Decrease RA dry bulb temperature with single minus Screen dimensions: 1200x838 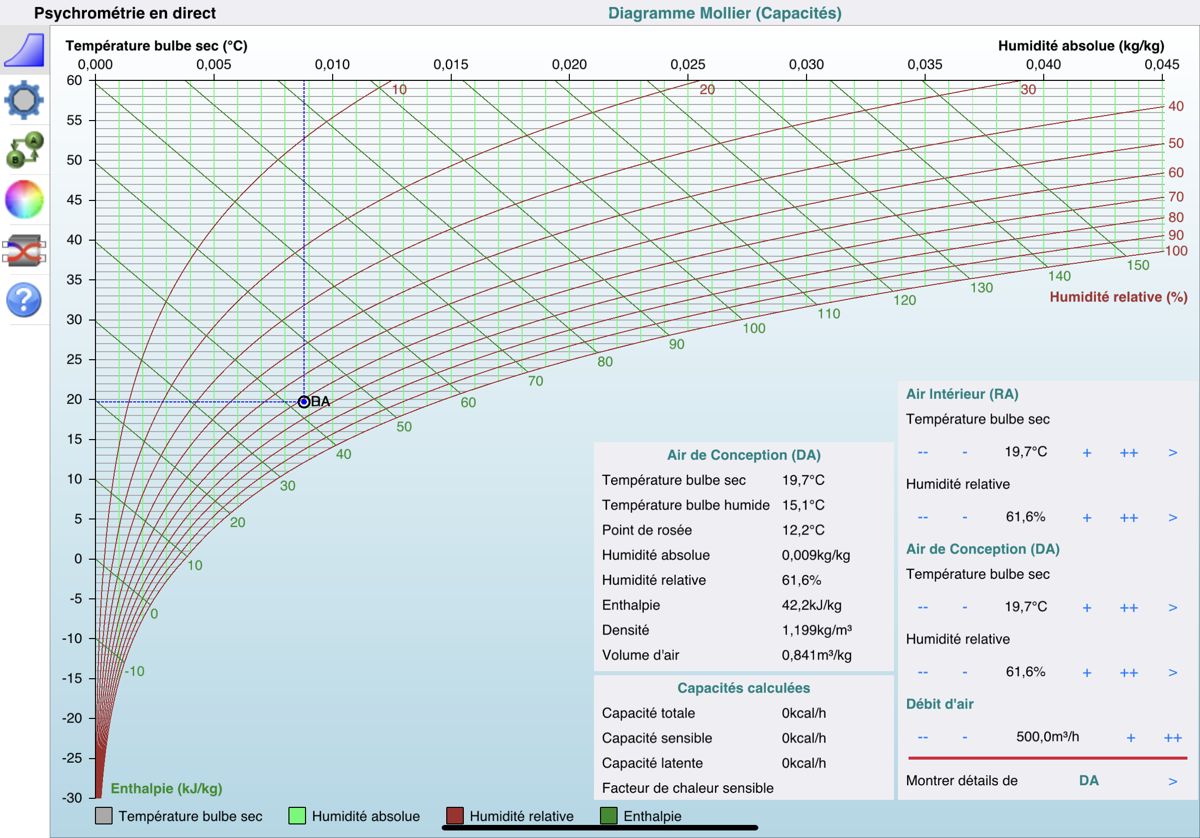point(965,452)
